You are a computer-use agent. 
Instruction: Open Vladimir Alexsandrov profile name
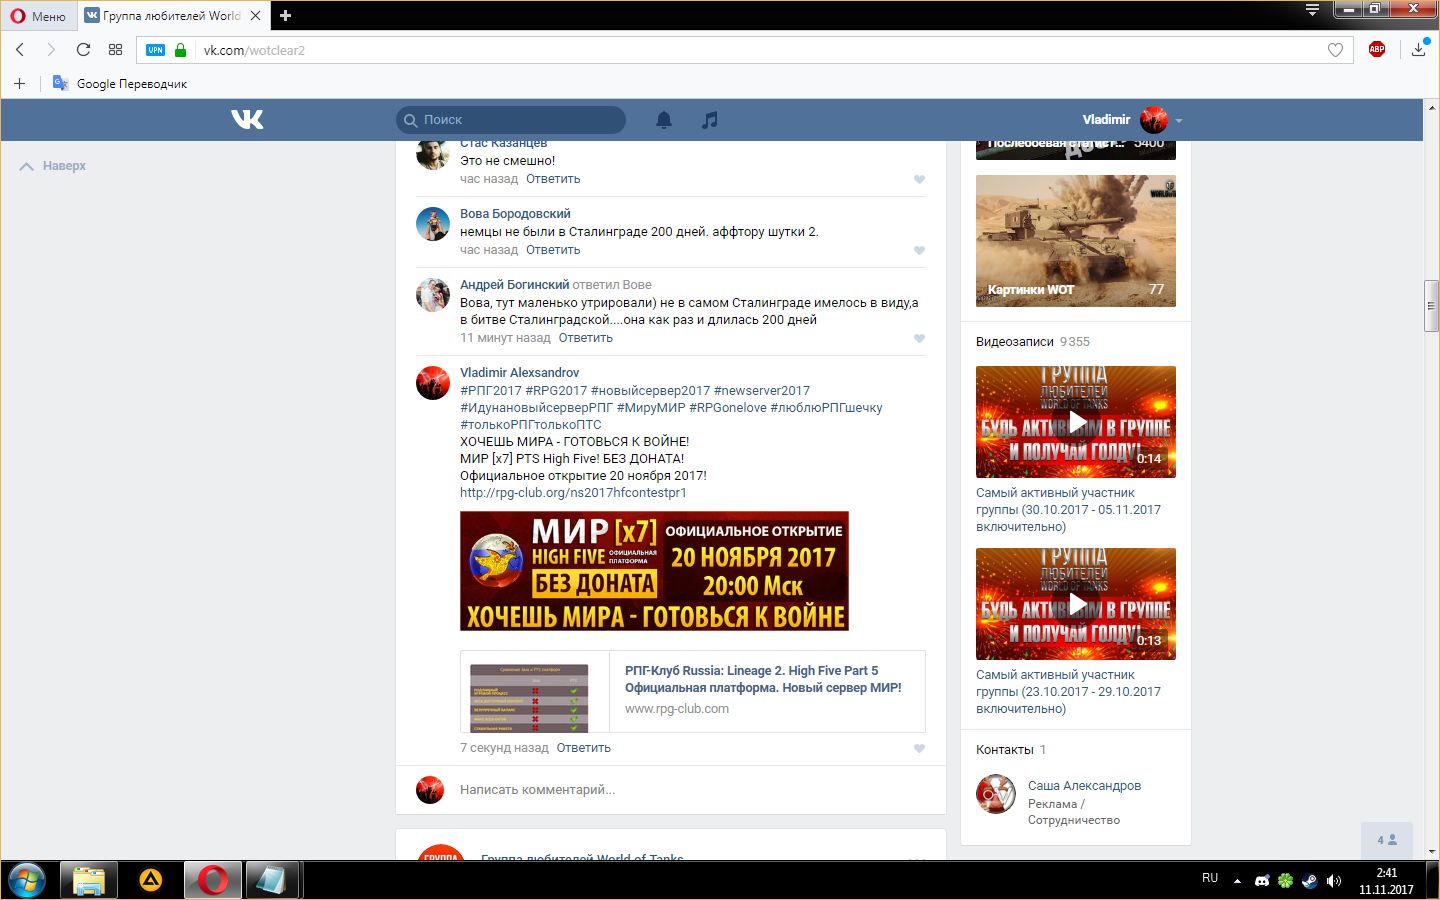click(519, 373)
